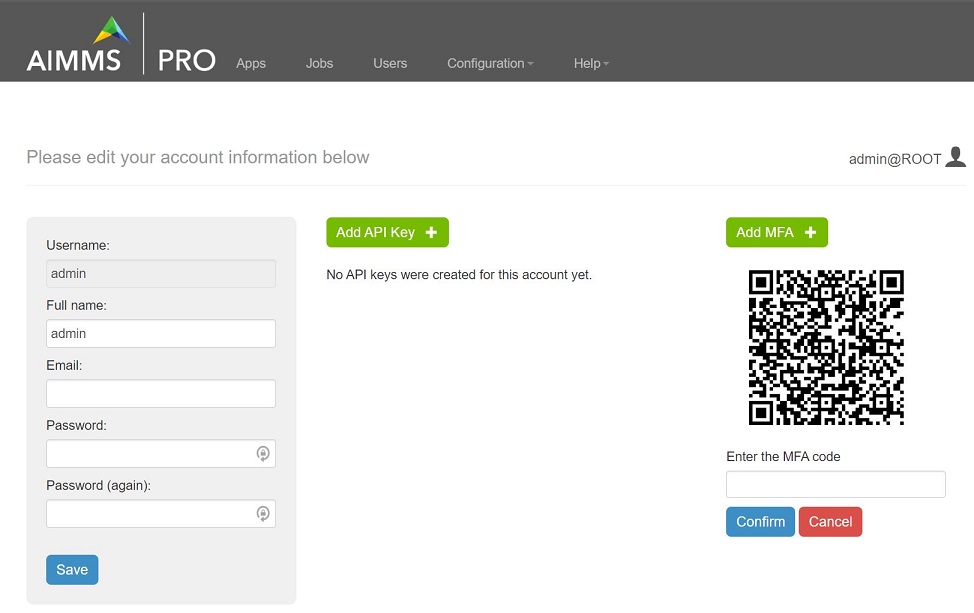
Task: Click the admin@ROOT user profile icon
Action: point(955,157)
